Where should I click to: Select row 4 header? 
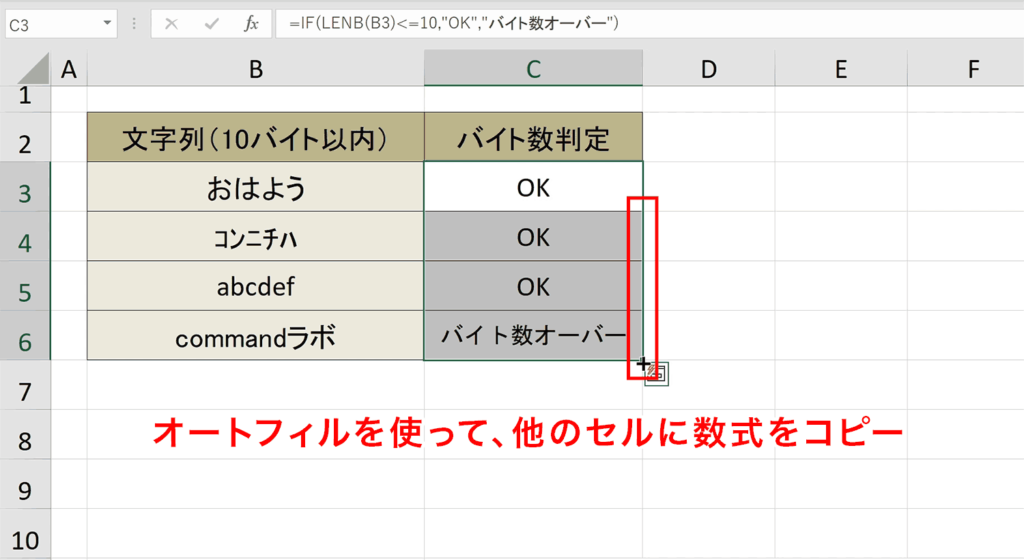coord(25,236)
